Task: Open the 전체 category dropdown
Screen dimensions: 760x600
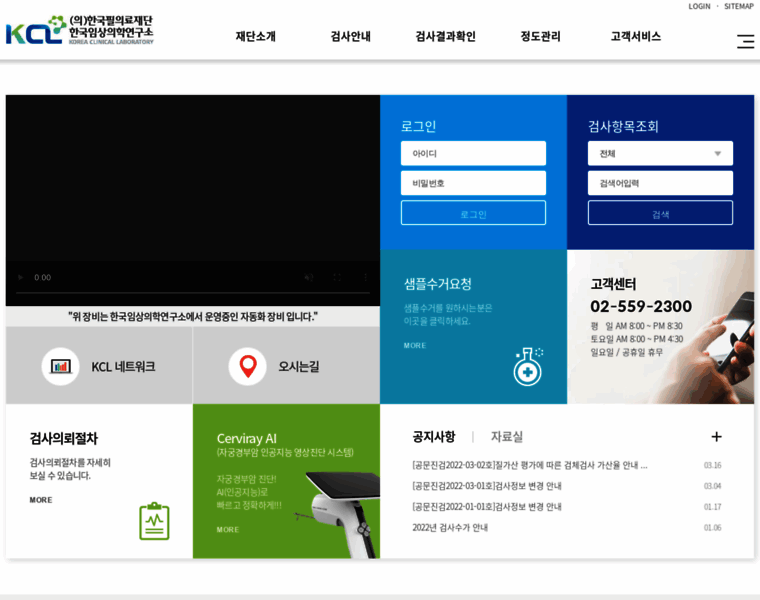Action: tap(660, 154)
